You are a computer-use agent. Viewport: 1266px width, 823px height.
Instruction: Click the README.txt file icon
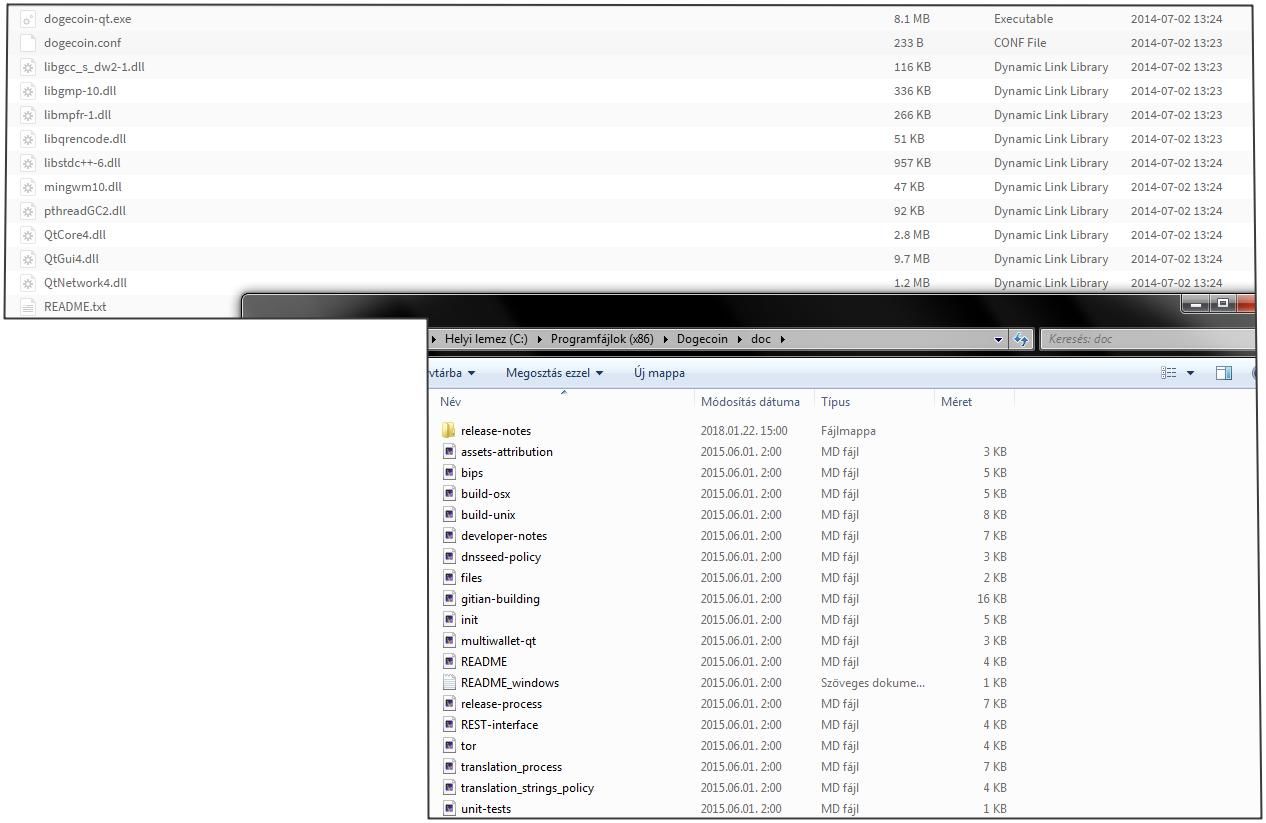coord(28,307)
